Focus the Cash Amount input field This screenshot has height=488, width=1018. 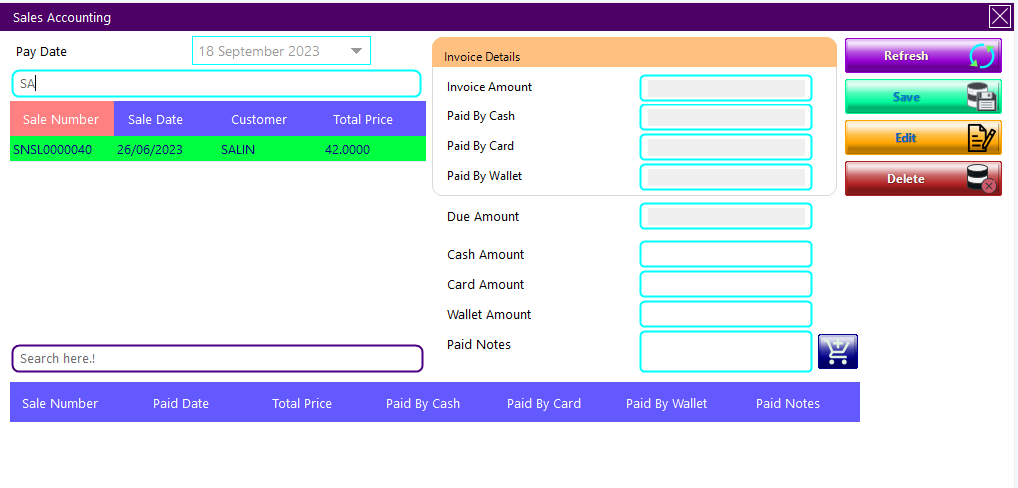pos(725,255)
